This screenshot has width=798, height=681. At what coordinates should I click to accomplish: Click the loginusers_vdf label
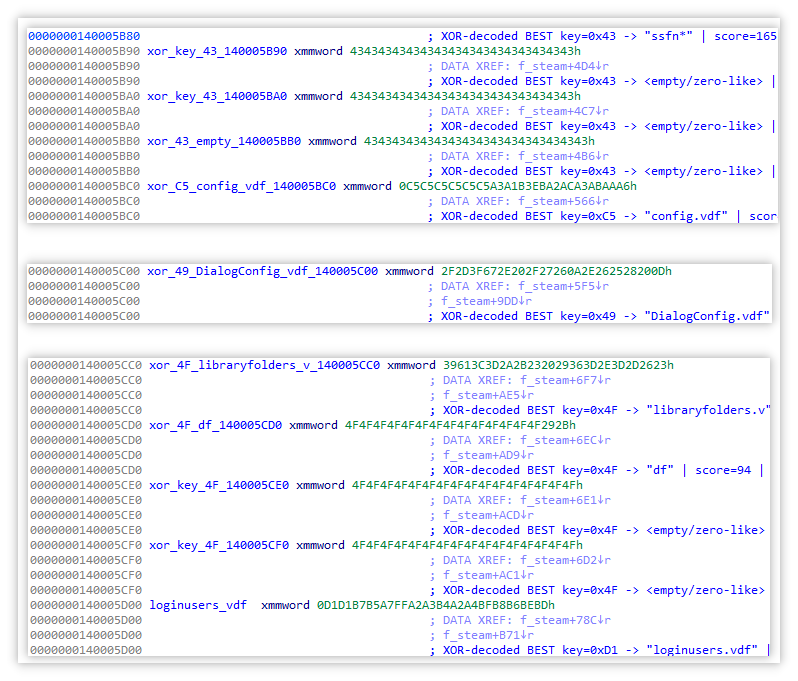[199, 605]
